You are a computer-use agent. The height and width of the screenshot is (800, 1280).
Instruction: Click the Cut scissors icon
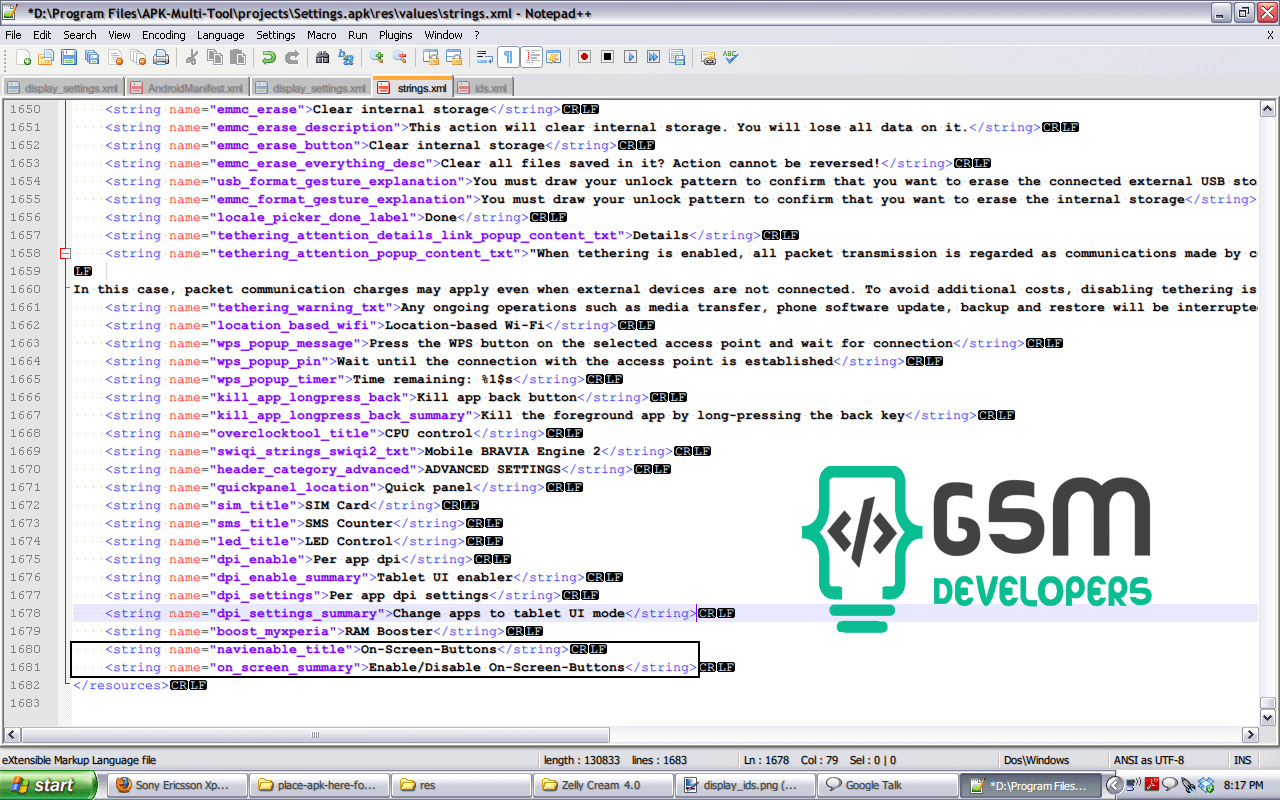click(191, 57)
